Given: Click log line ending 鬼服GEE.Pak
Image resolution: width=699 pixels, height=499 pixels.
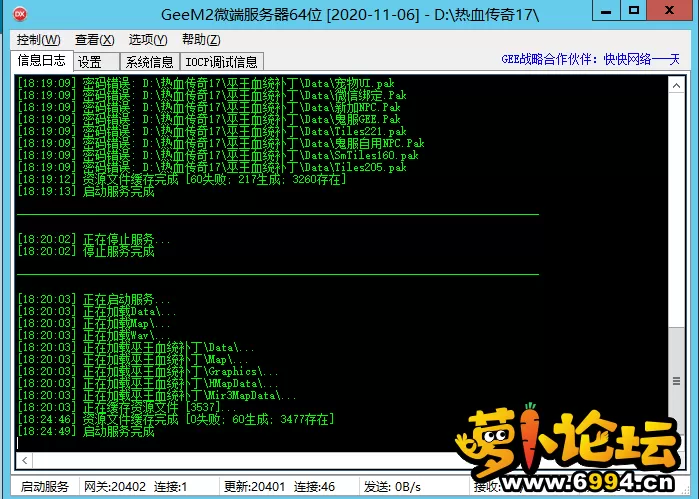Looking at the screenshot, I should (209, 119).
